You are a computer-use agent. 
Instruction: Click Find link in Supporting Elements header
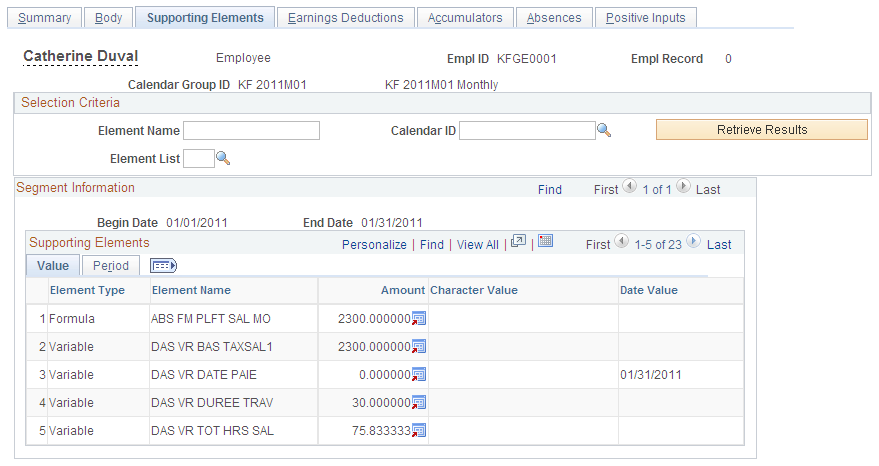[x=432, y=244]
